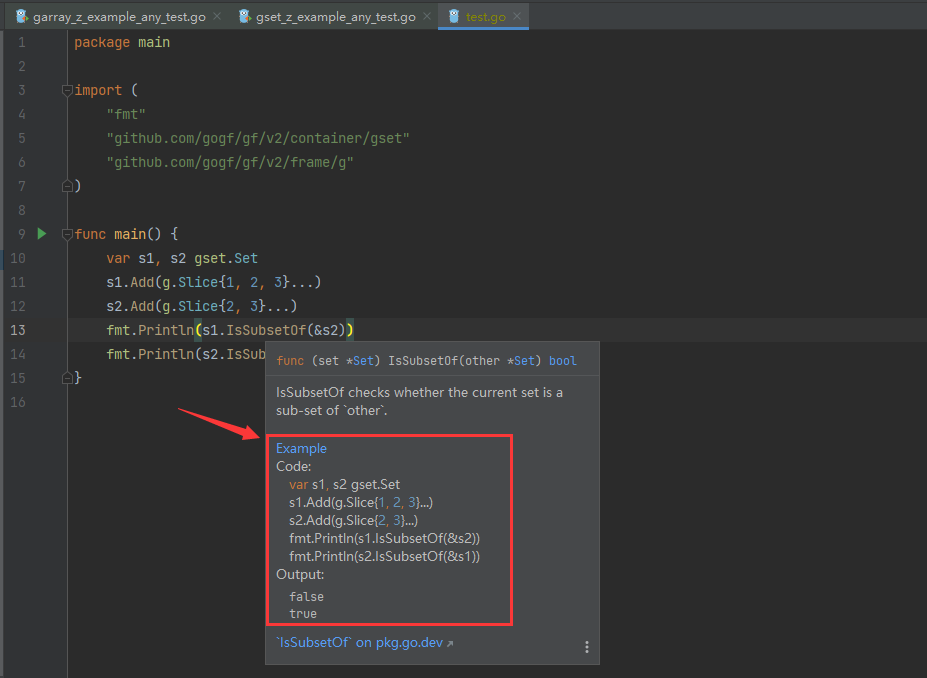The height and width of the screenshot is (678, 927).
Task: Close the test.go editor tab
Action: (517, 17)
